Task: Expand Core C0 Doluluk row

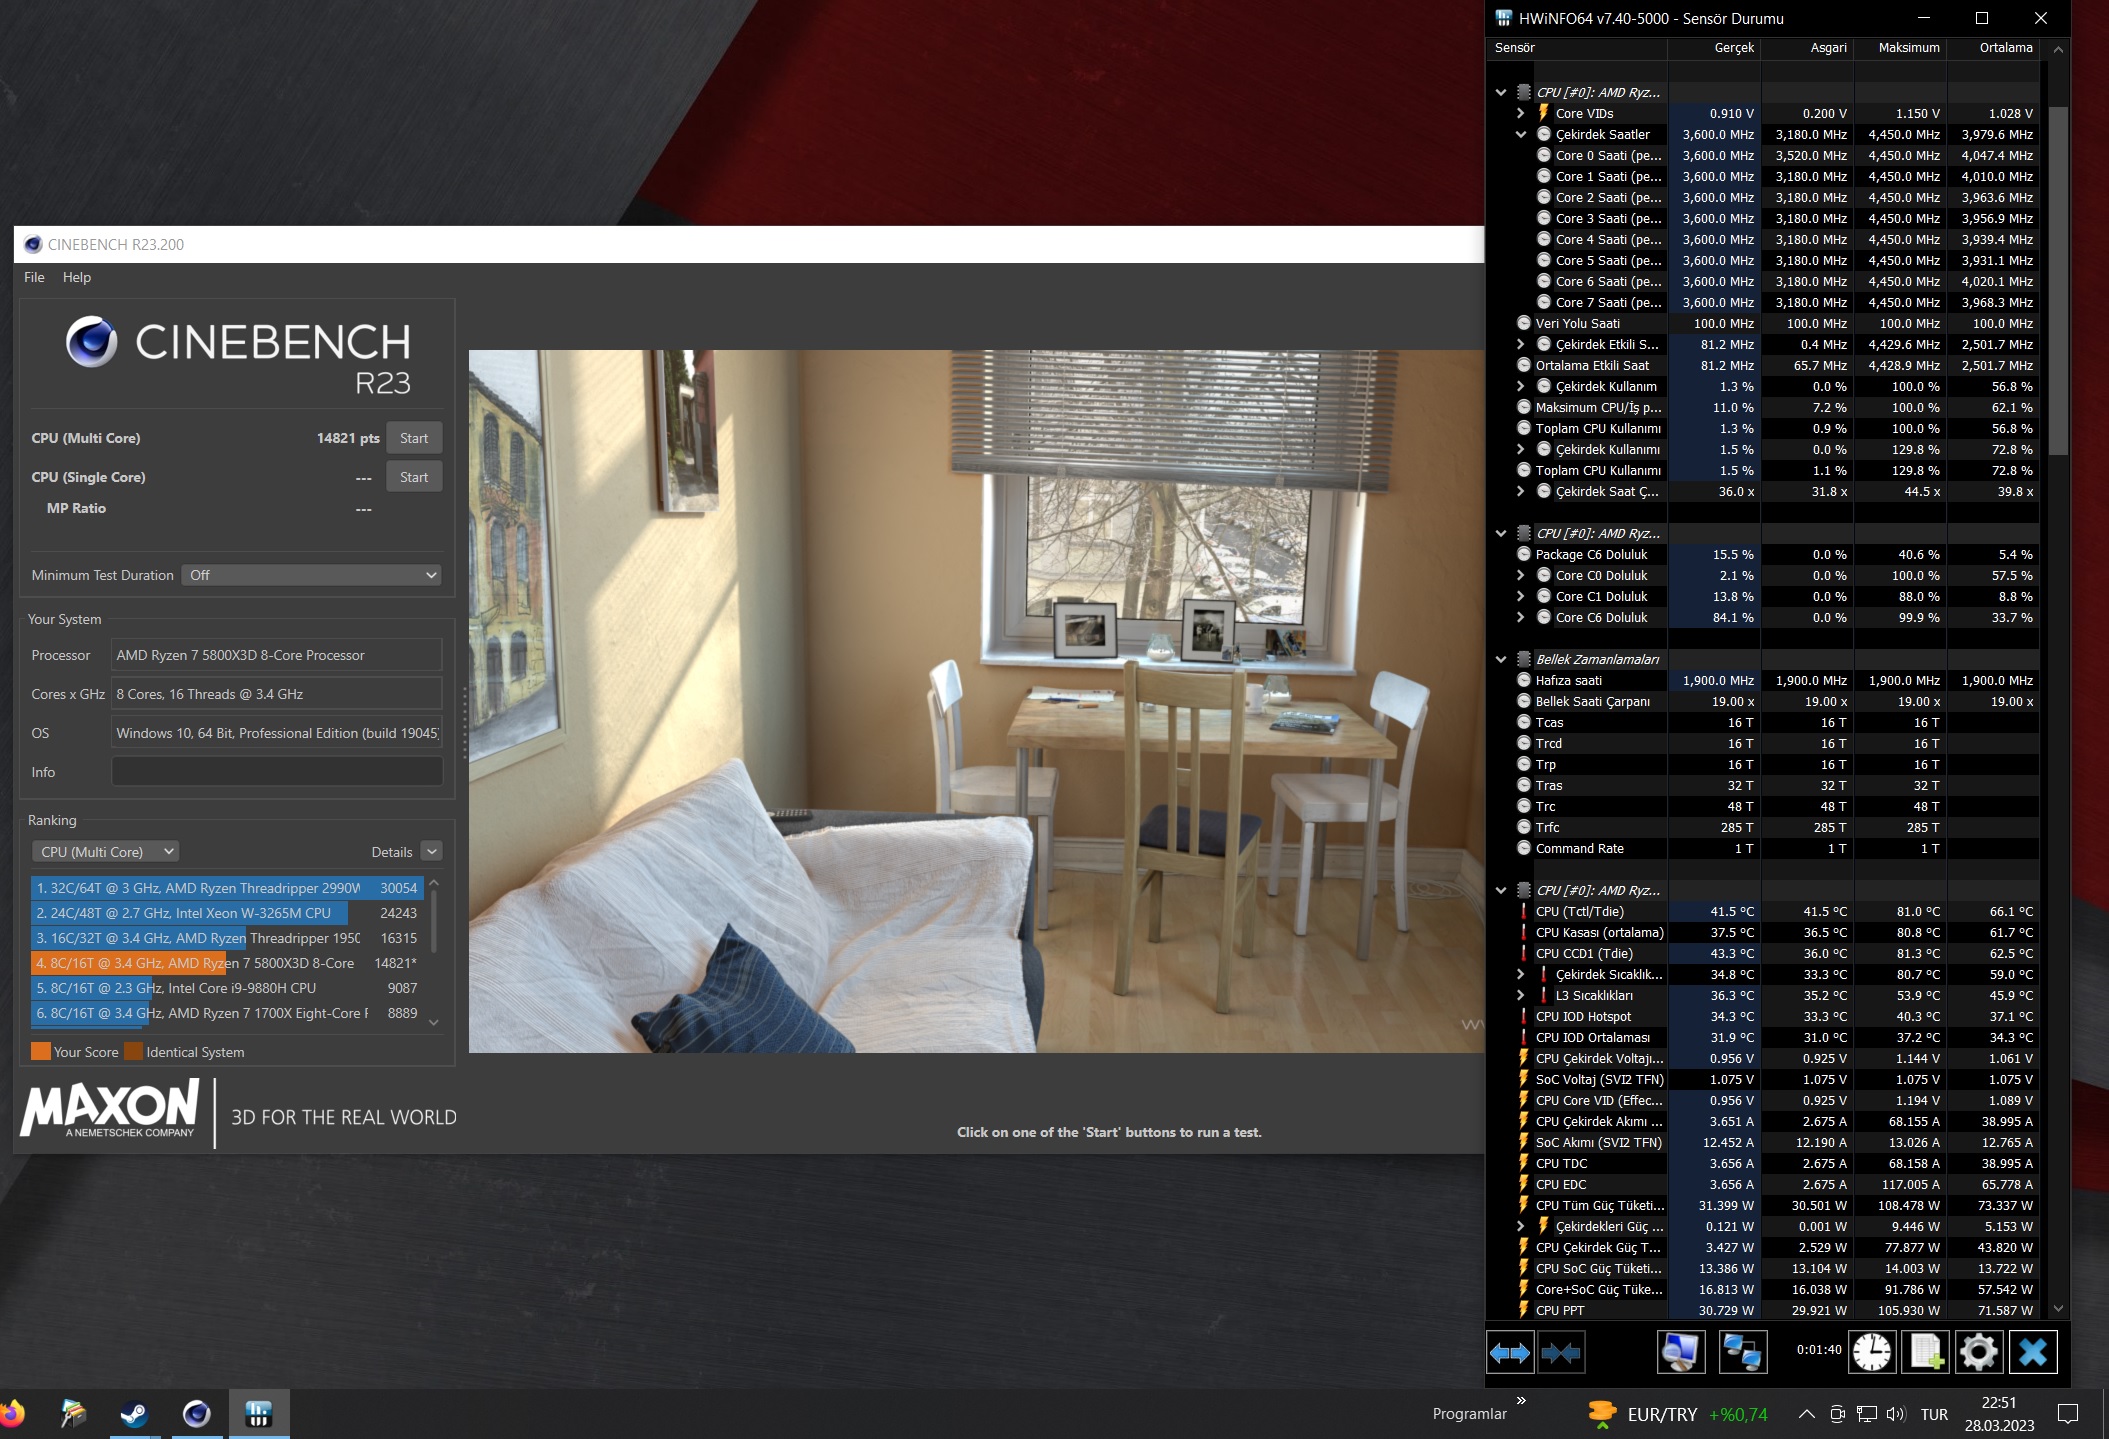Action: tap(1521, 575)
